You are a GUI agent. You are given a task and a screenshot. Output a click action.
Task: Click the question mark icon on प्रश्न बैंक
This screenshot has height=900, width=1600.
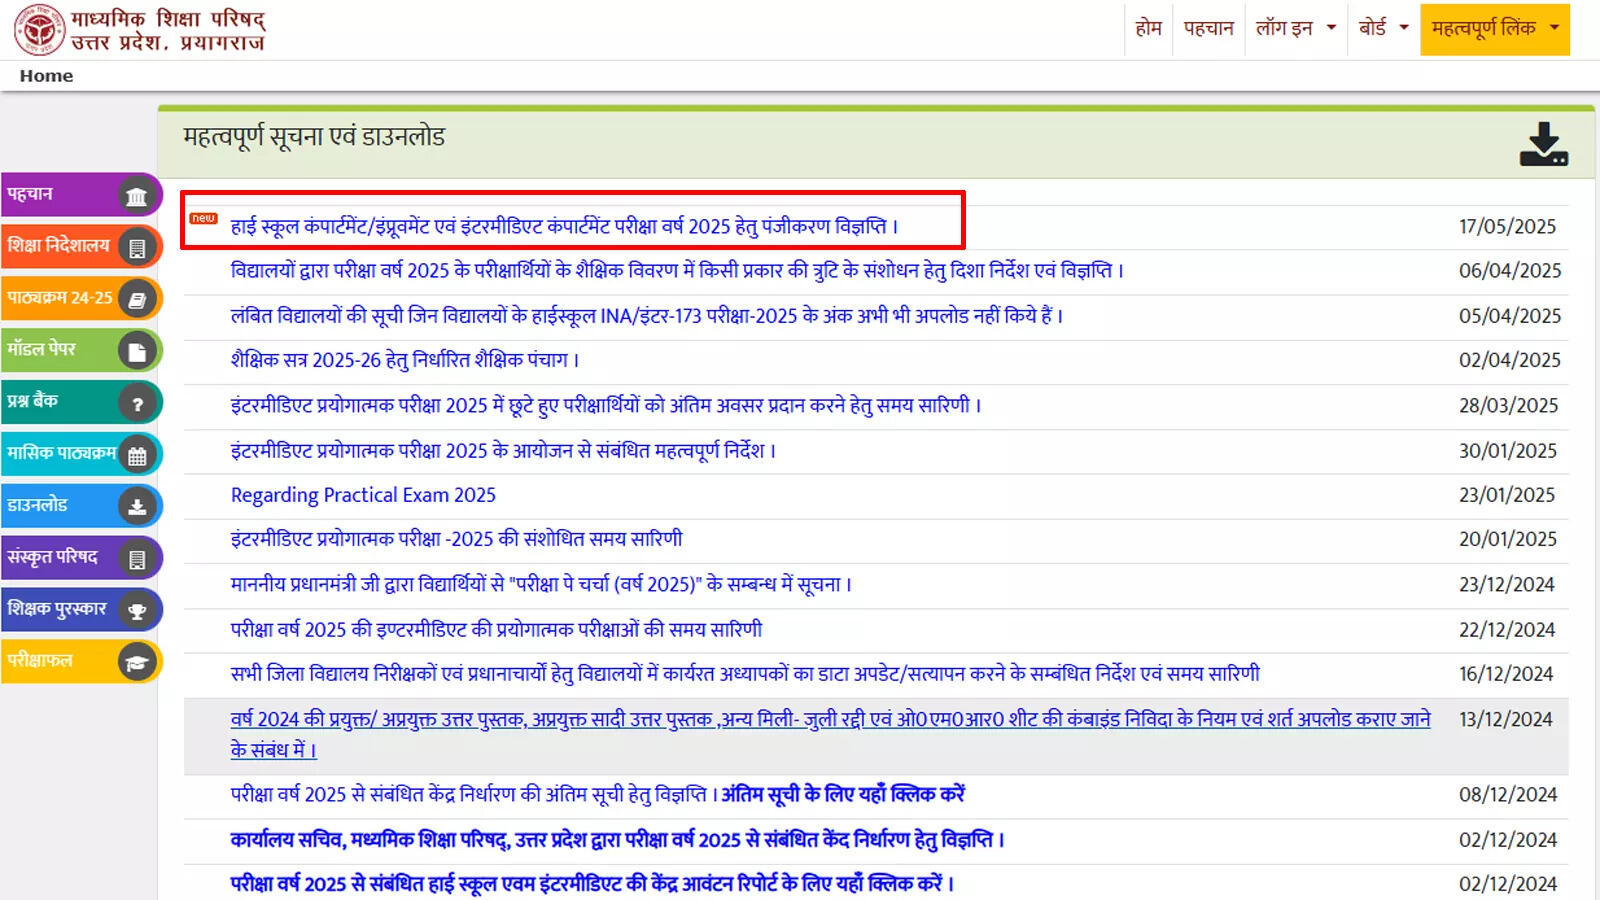pyautogui.click(x=137, y=403)
